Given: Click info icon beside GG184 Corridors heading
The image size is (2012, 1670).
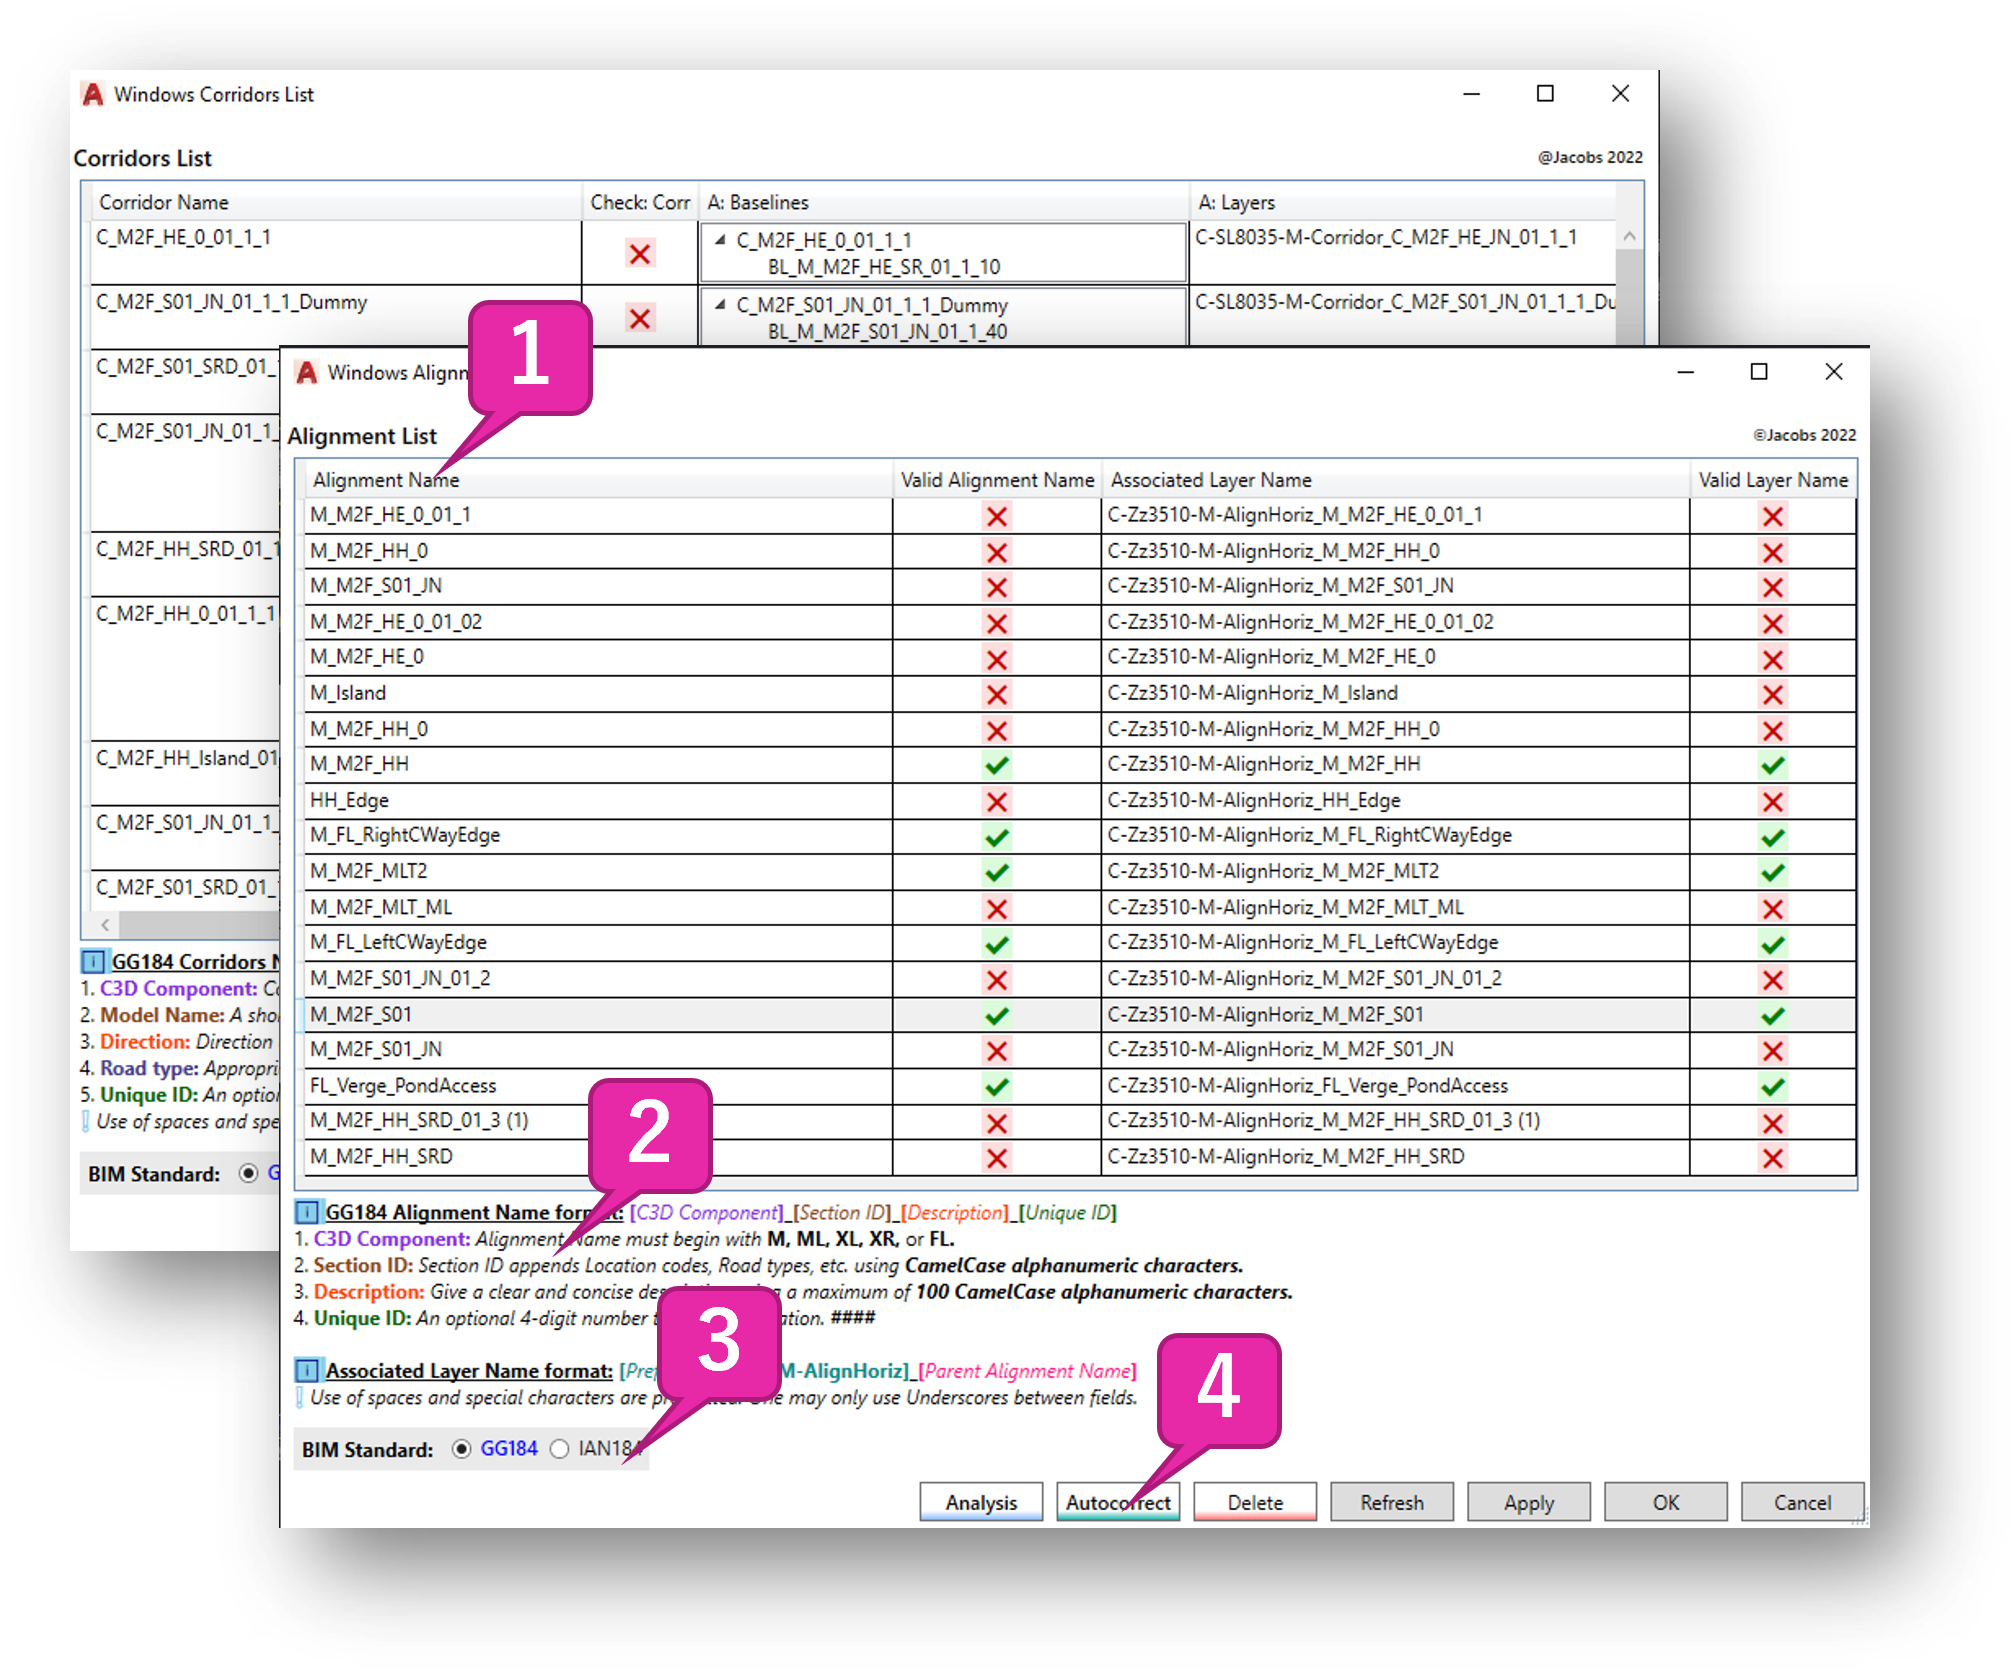Looking at the screenshot, I should click(93, 961).
